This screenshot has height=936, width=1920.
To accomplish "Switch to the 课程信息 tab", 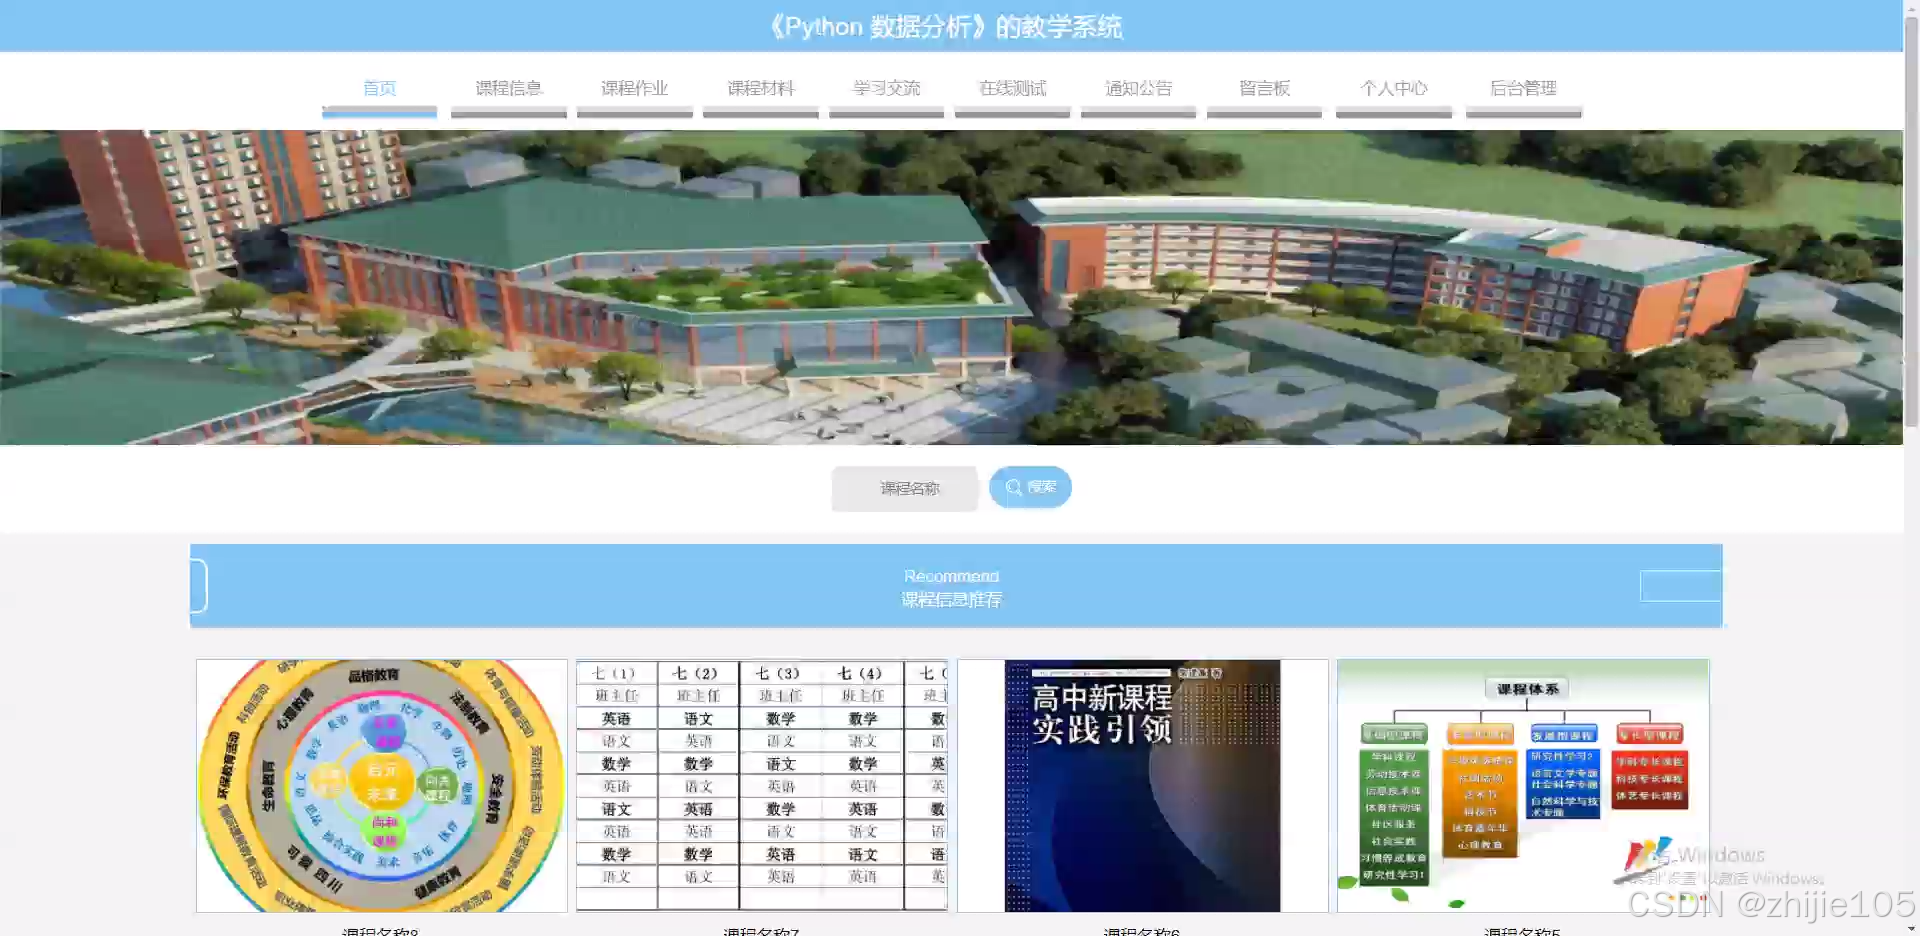I will click(x=508, y=88).
